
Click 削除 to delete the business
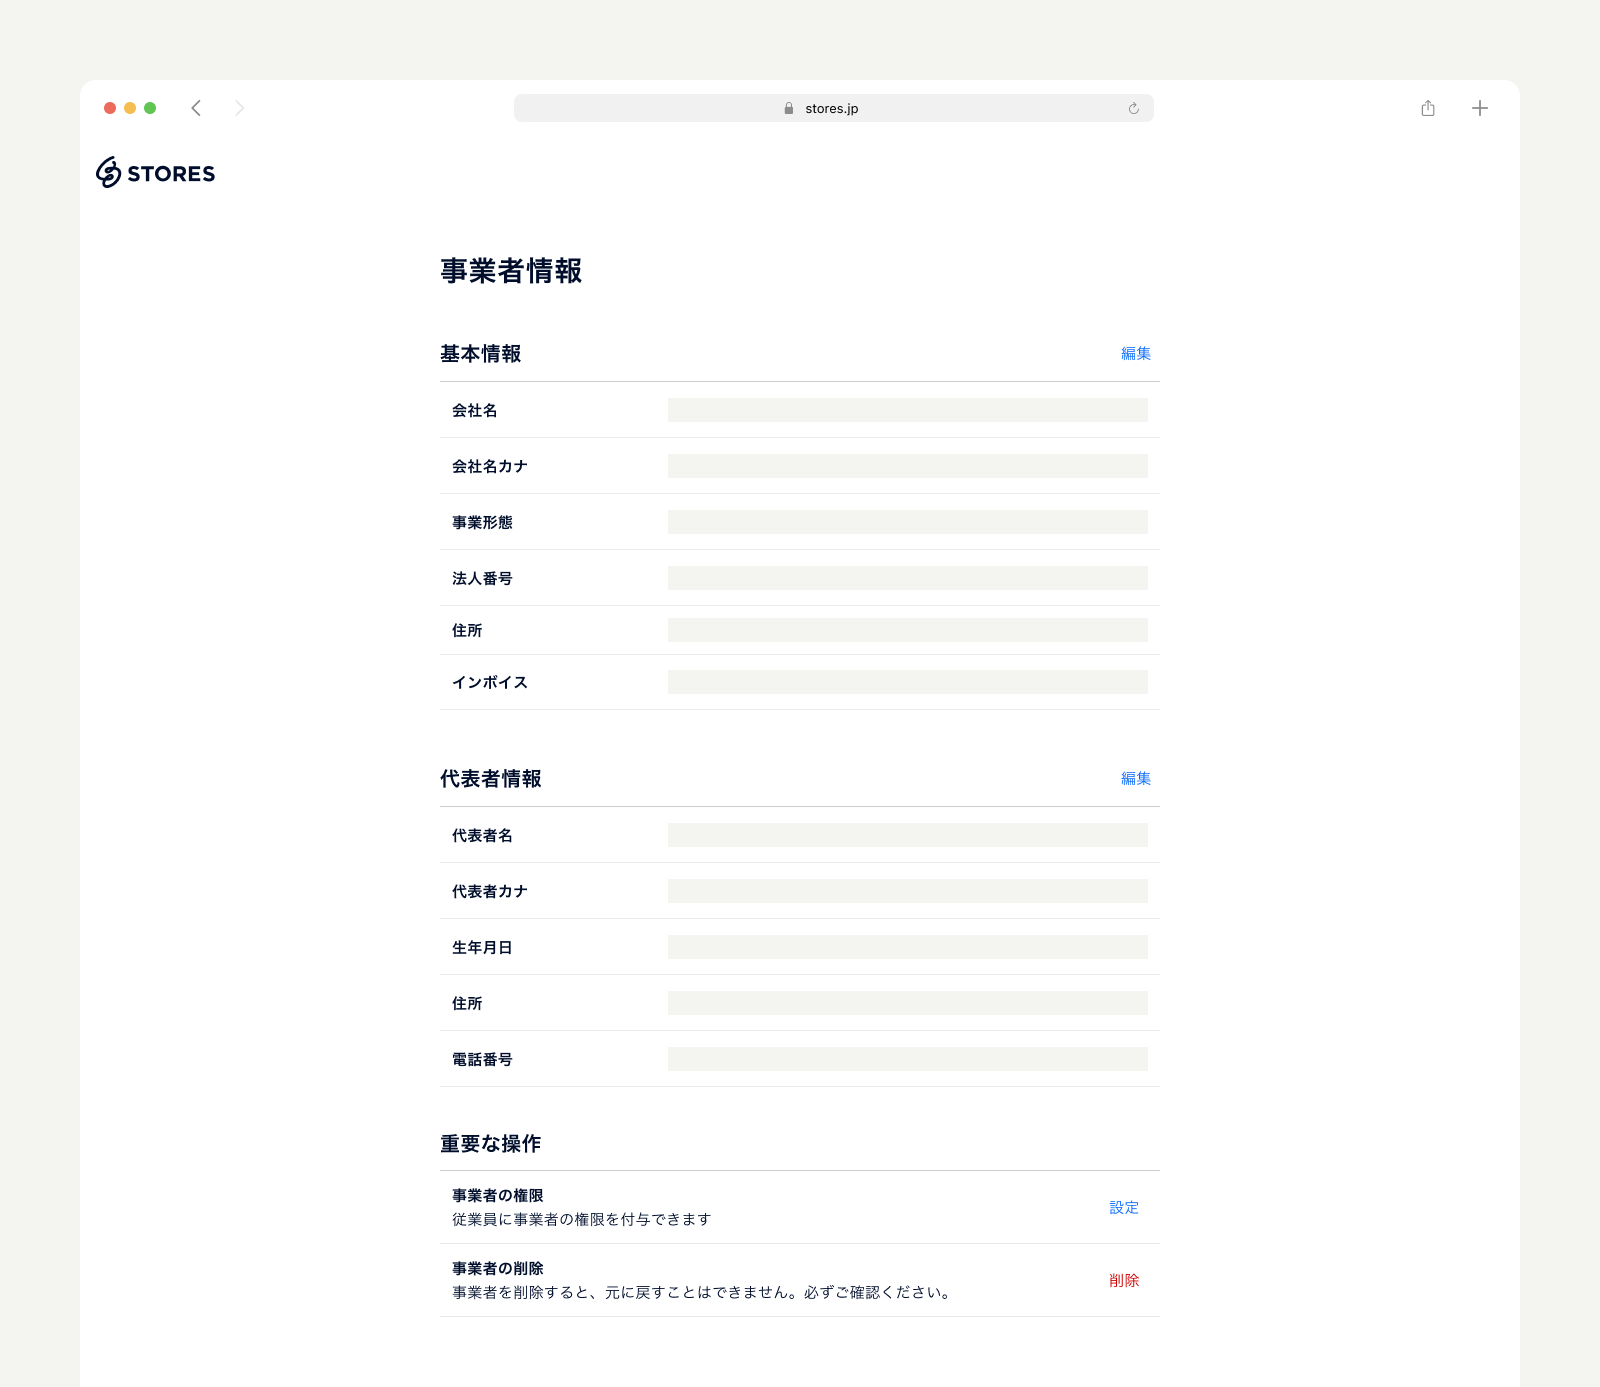(1124, 1280)
